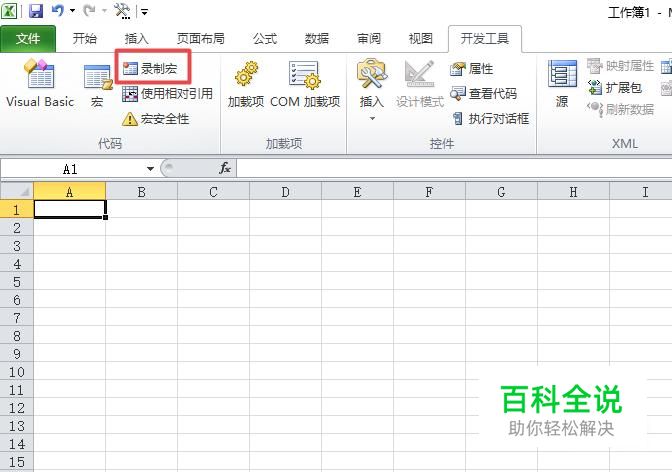Open the 加载项 add-ins gear icon

click(x=246, y=83)
